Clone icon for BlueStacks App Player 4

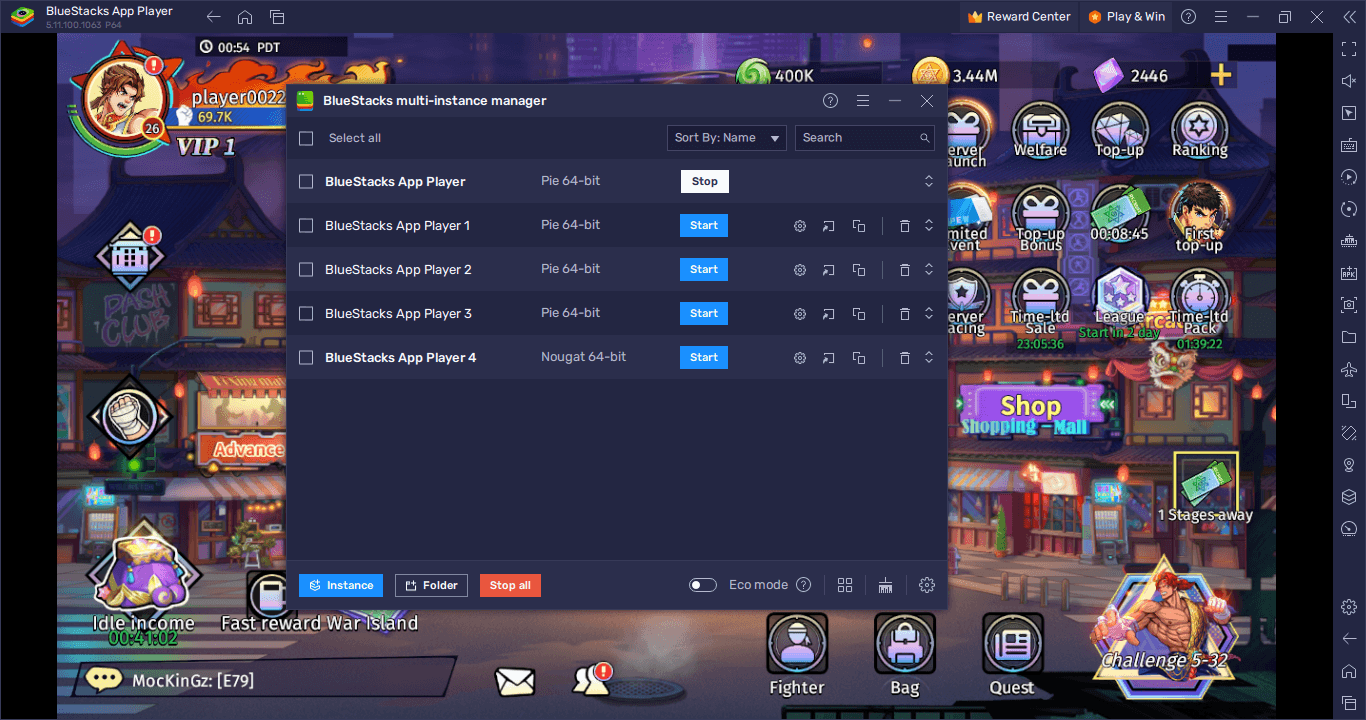858,358
